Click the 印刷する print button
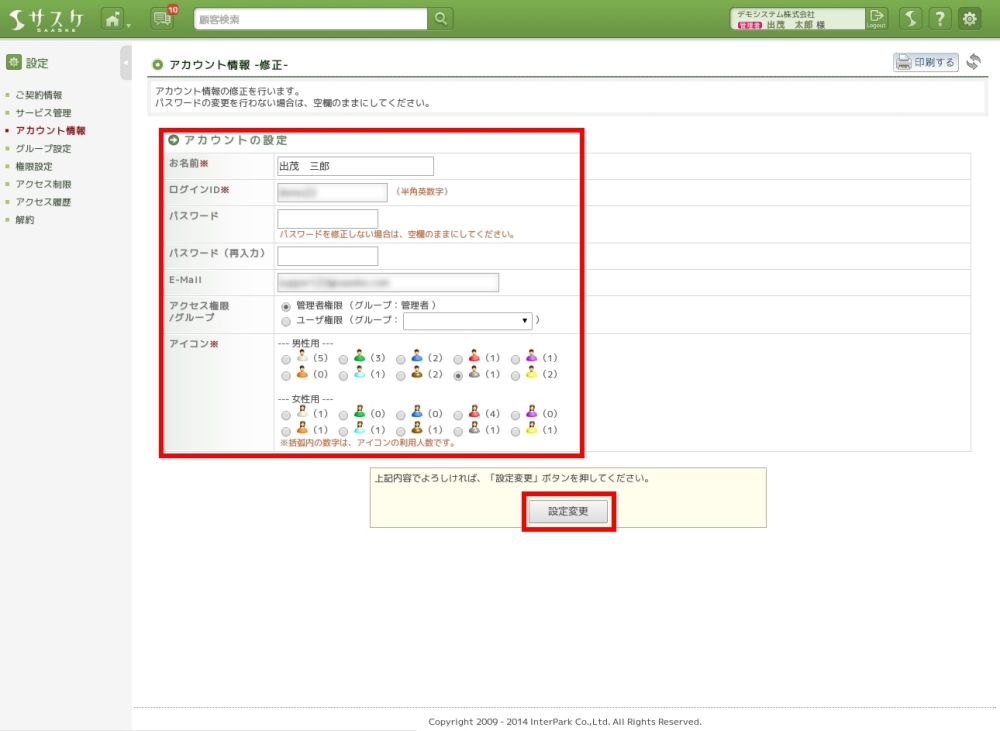This screenshot has height=731, width=1000. (x=925, y=62)
